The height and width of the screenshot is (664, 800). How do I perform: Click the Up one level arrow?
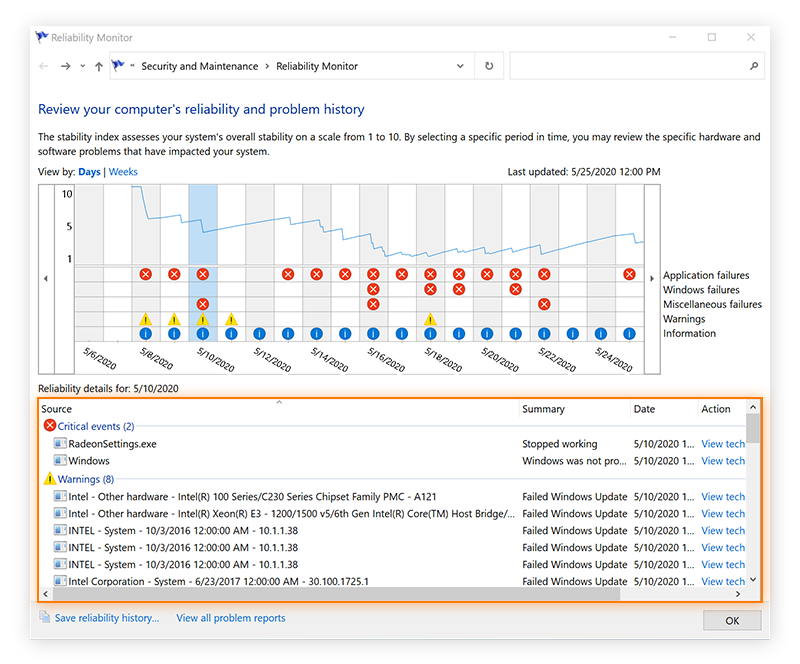[x=98, y=66]
